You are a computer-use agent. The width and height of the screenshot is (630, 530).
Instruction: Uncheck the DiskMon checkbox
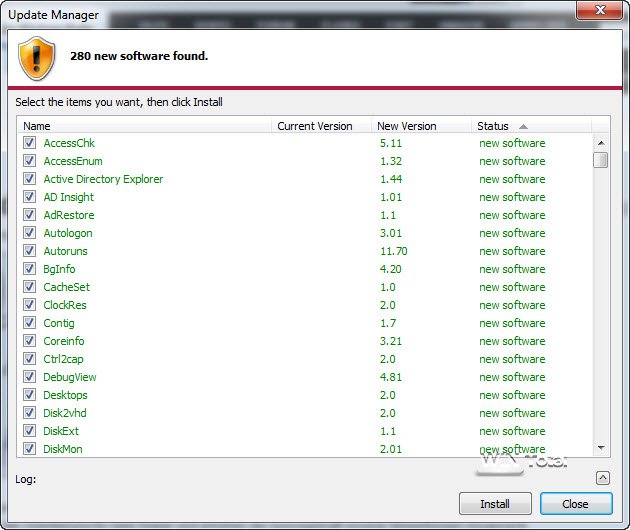tap(29, 448)
